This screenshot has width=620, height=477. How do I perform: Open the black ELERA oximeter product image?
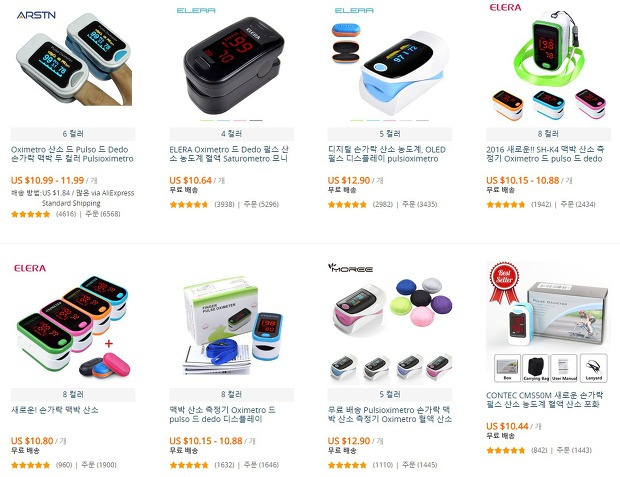click(232, 65)
